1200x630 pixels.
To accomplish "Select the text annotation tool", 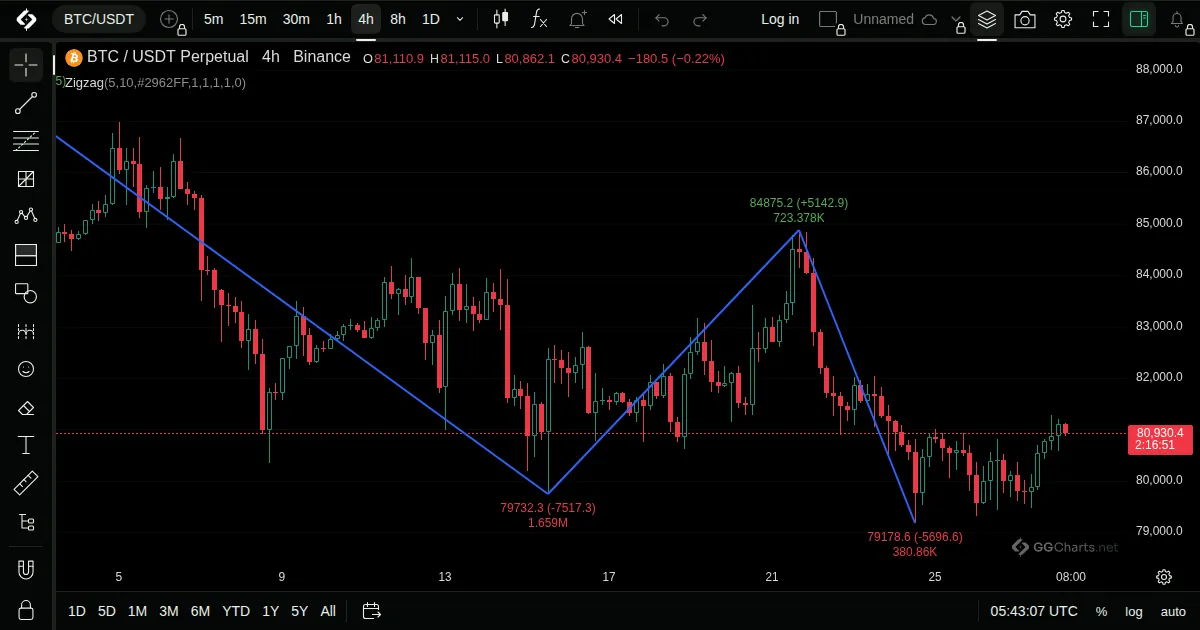I will (26, 445).
